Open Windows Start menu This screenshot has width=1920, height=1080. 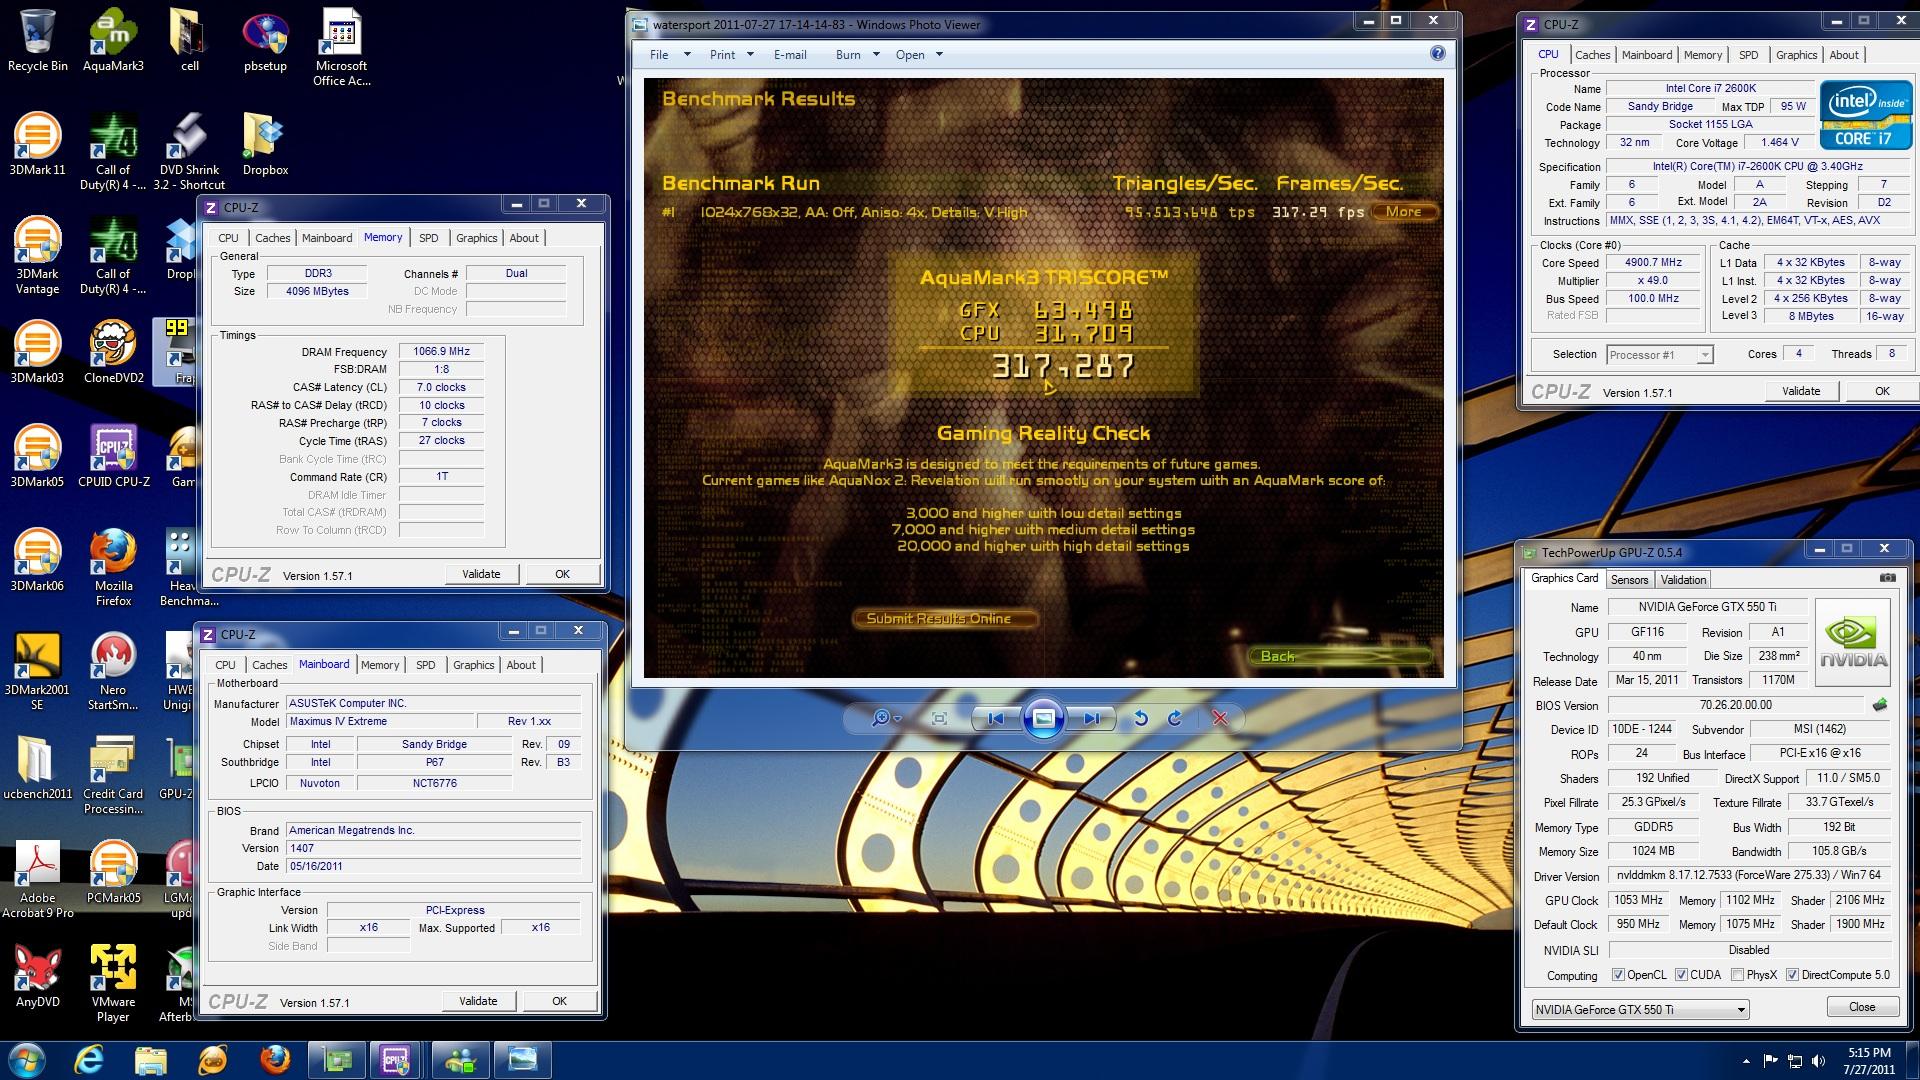click(28, 1060)
